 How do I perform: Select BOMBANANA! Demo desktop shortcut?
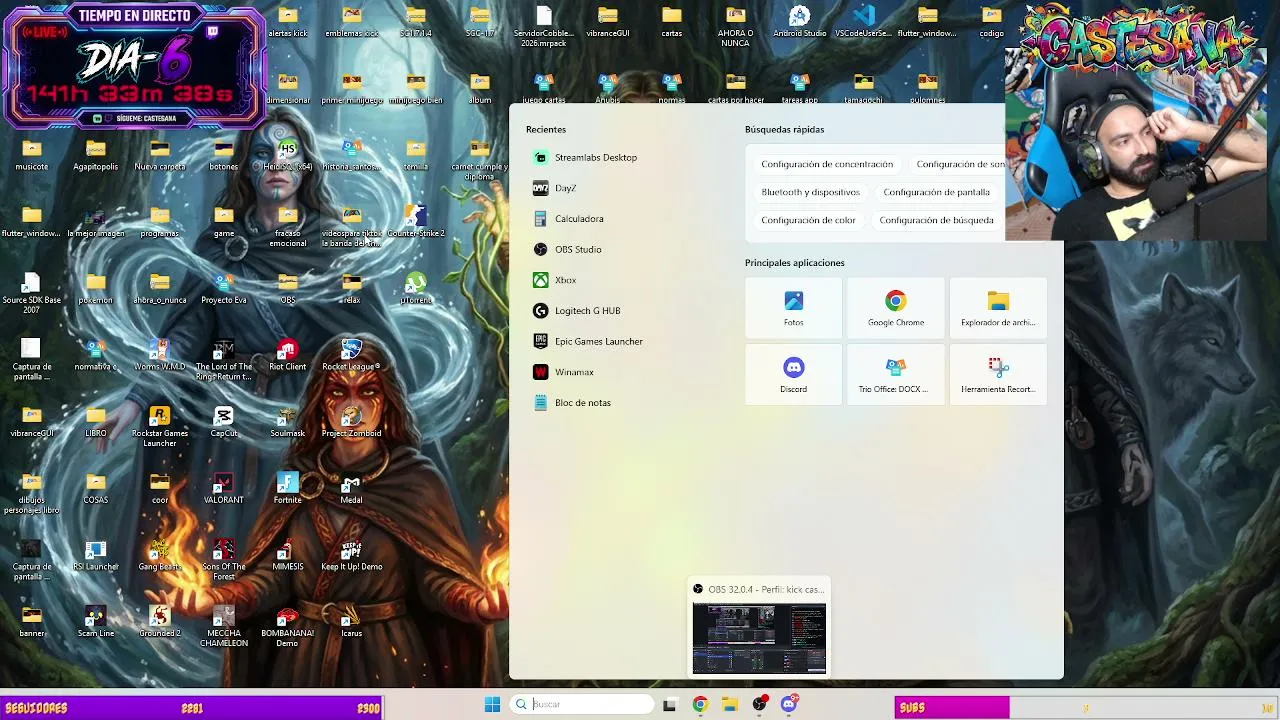point(288,626)
